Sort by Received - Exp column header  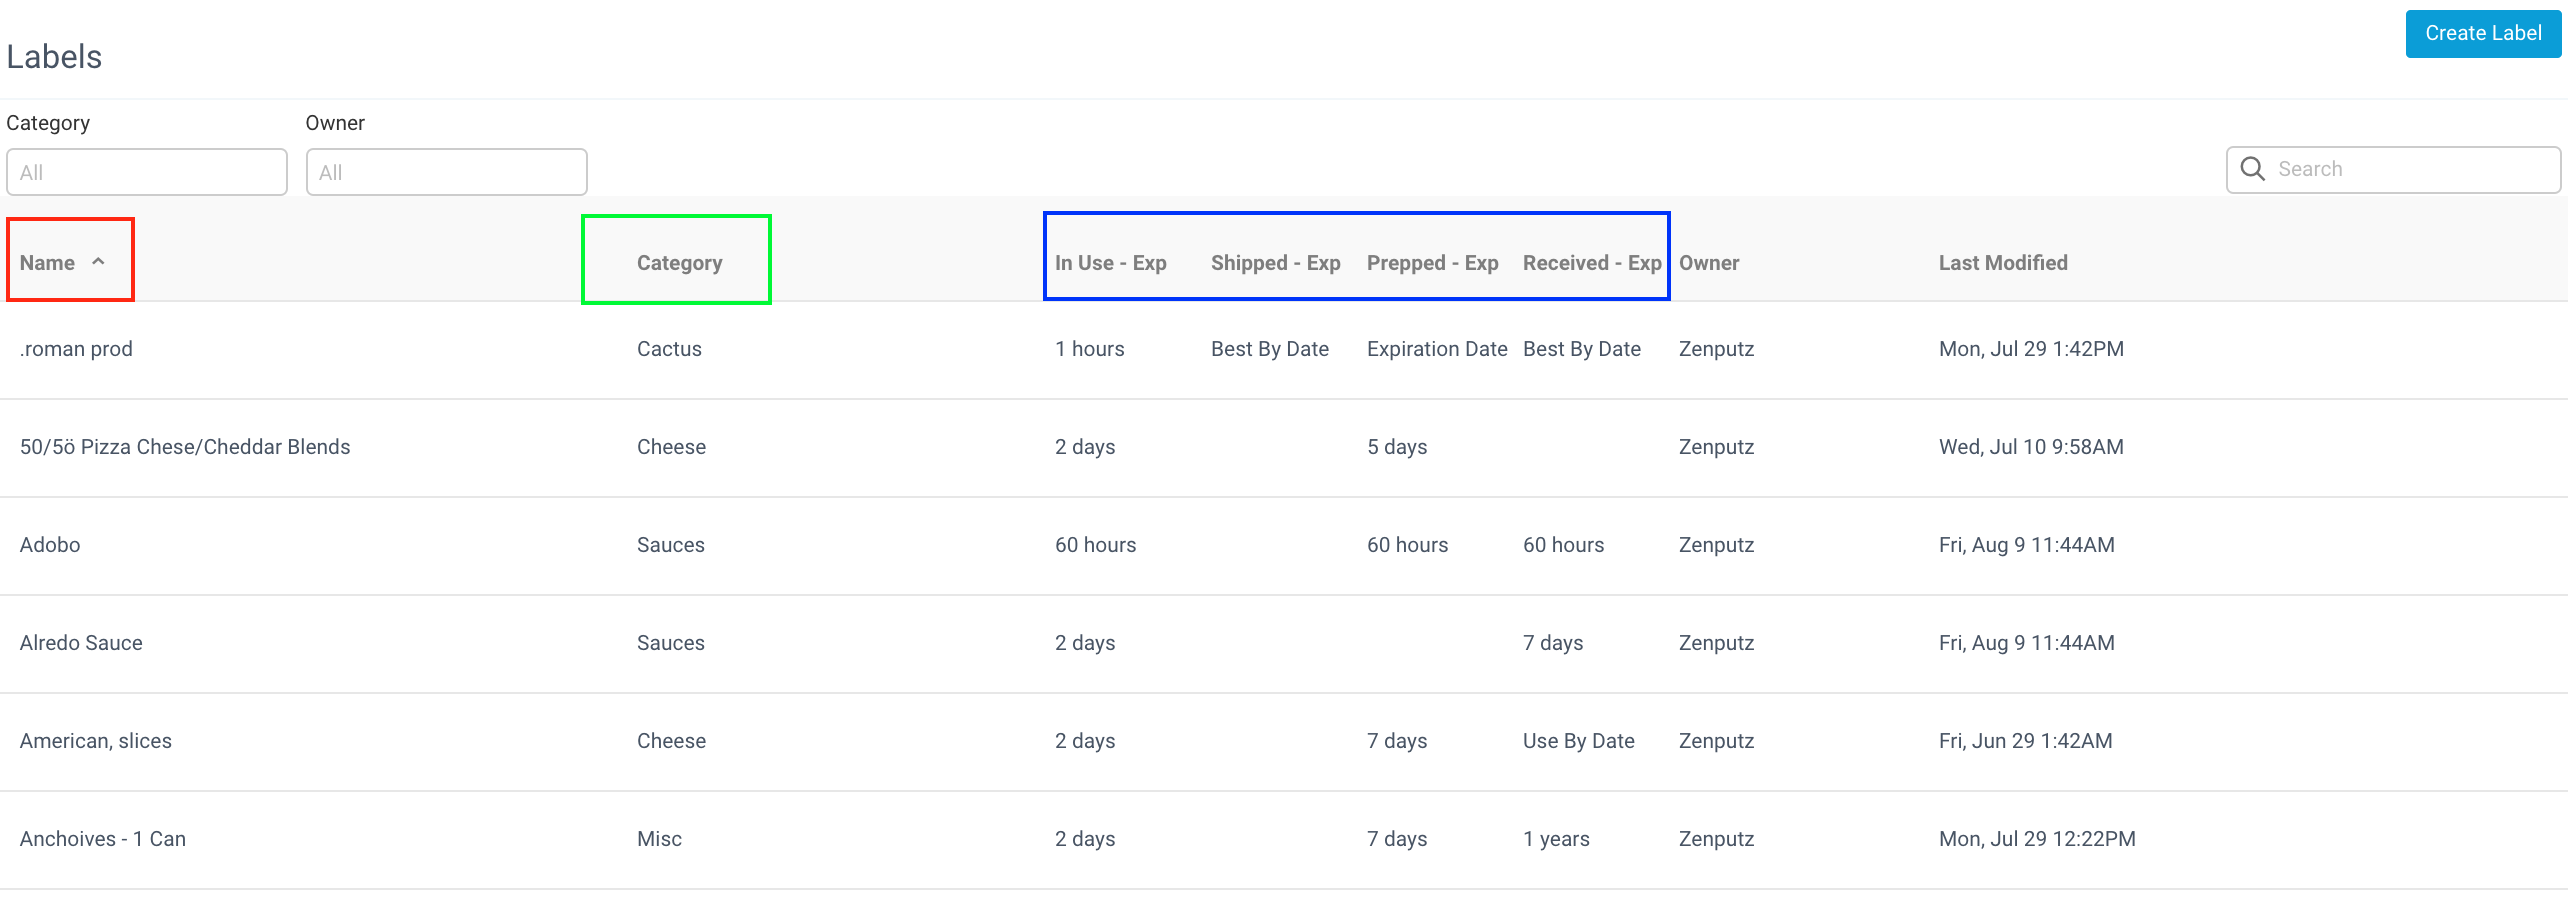point(1592,263)
